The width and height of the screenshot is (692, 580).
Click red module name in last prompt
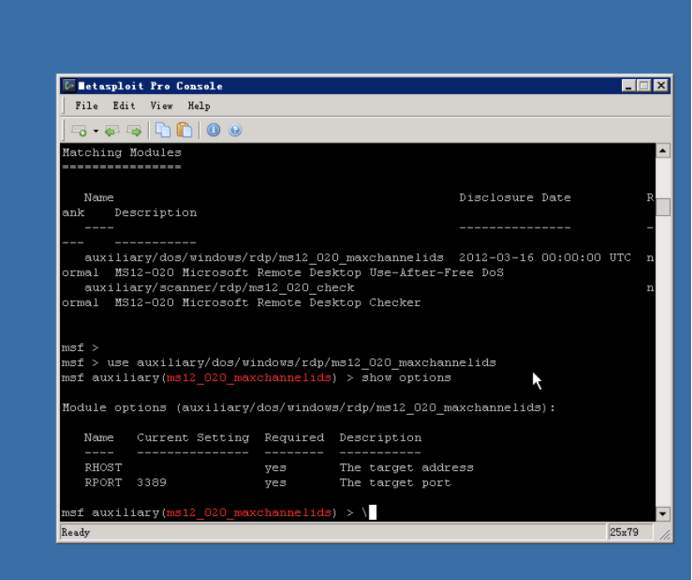click(x=249, y=512)
